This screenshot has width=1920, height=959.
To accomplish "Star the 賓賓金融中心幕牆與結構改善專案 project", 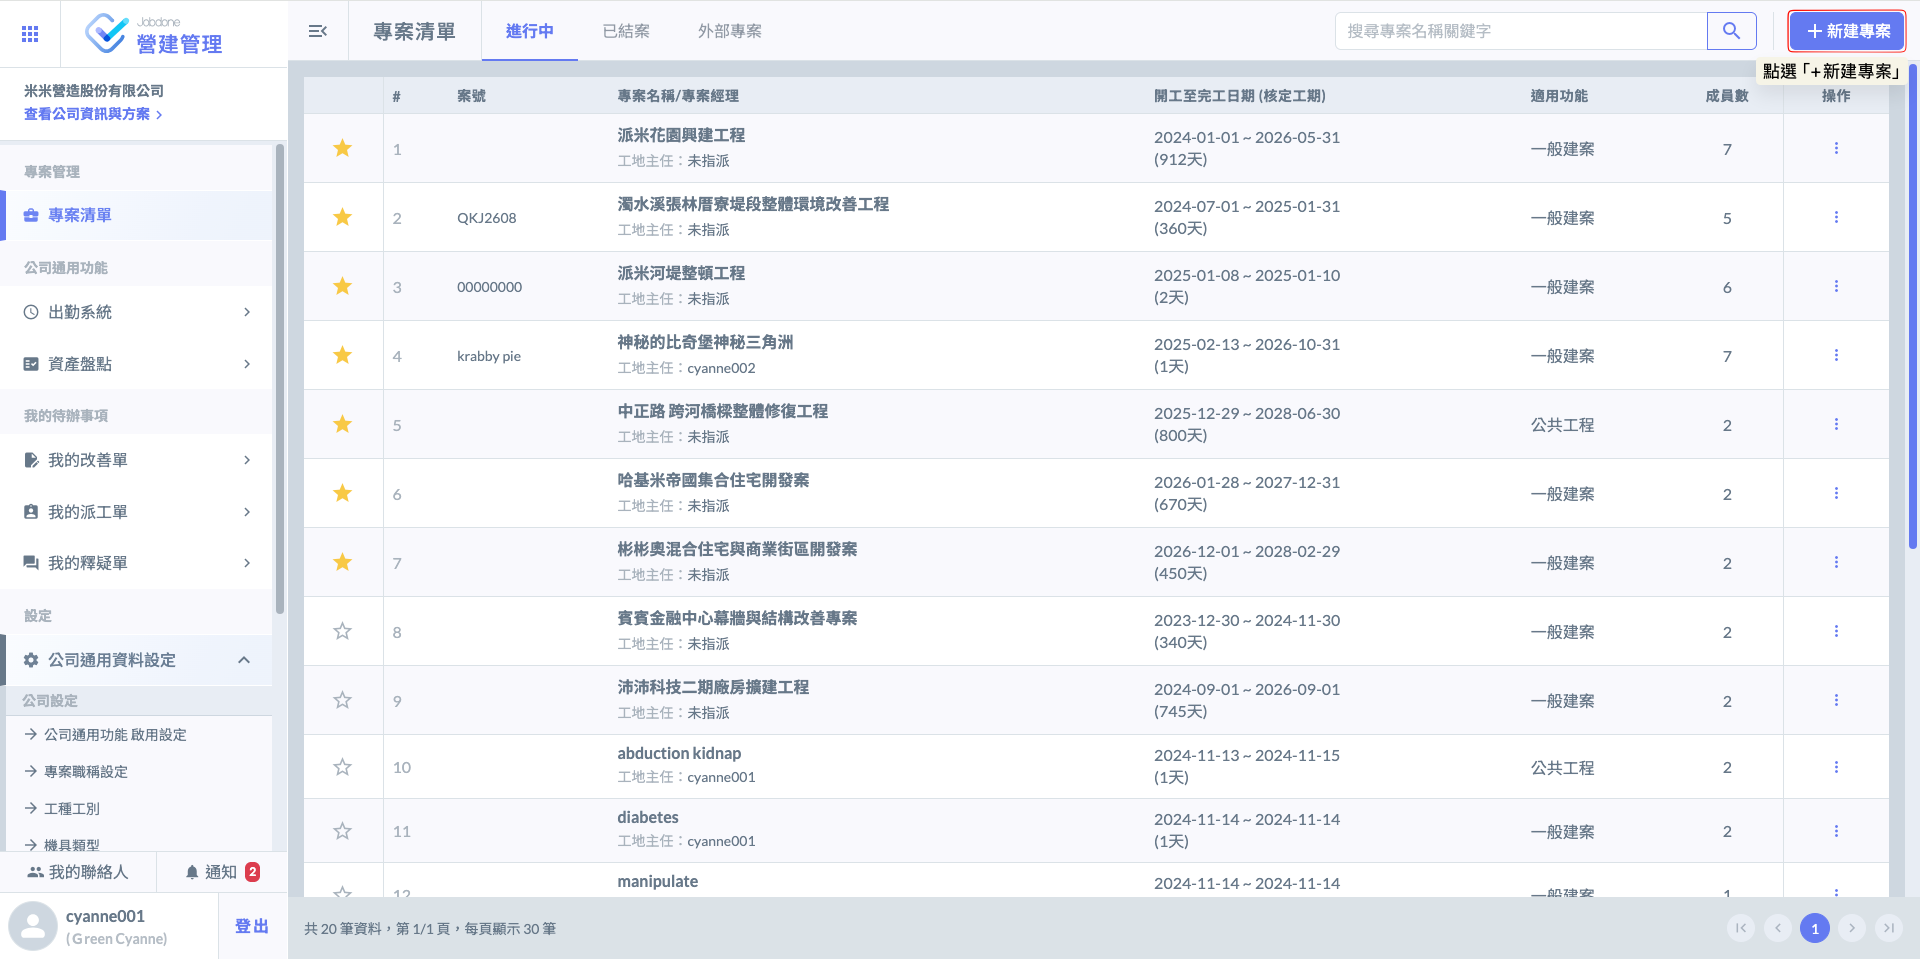I will [x=342, y=631].
